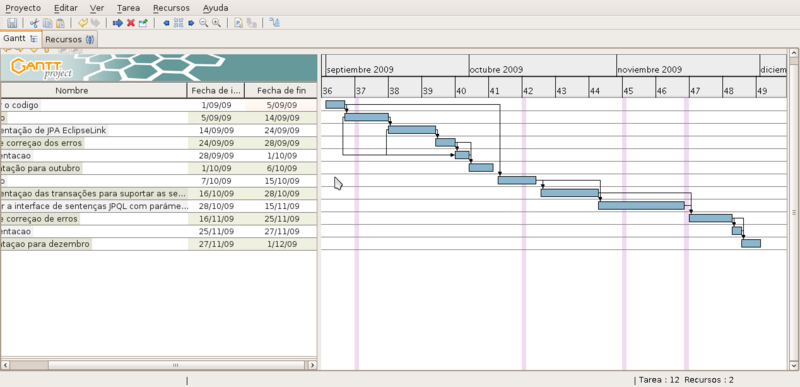Click the chart vertical scrollbar thumb
This screenshot has width=800, height=387.
794,212
